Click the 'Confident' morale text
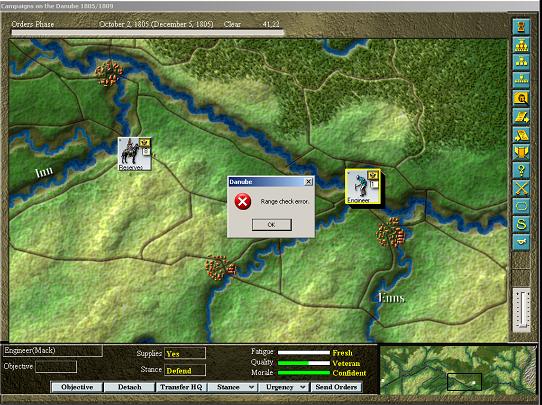 point(349,373)
